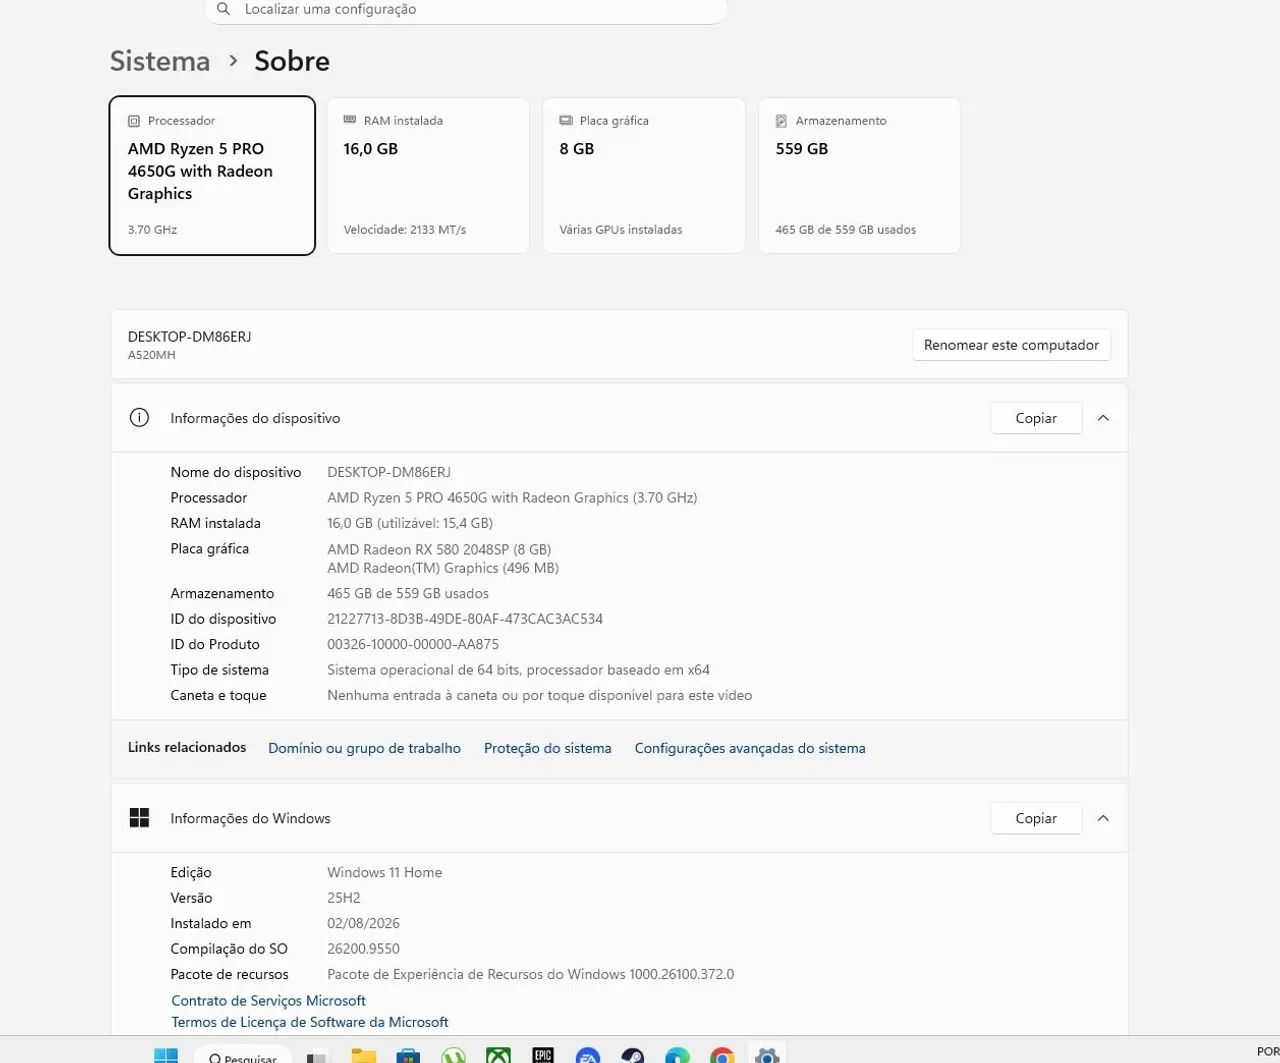Select the Placa gráfica summary card
Viewport: 1280px width, 1063px height.
coord(644,175)
